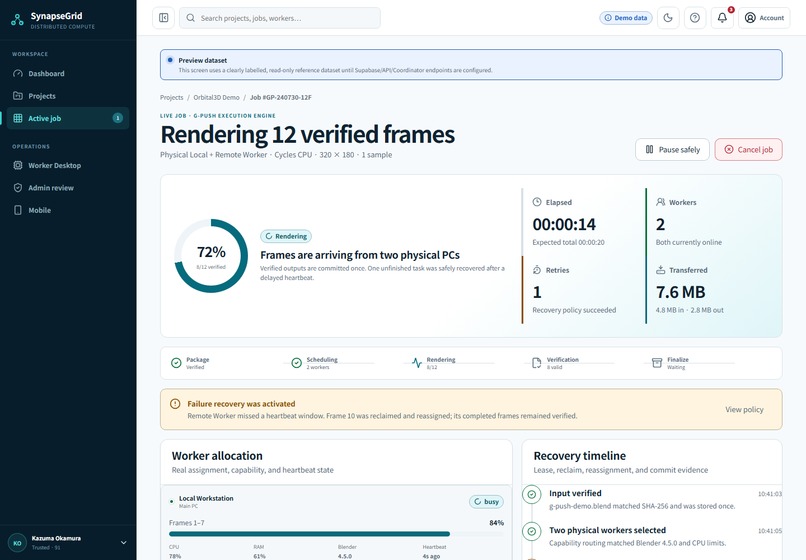
Task: Switch theme with the moon icon
Action: click(668, 18)
